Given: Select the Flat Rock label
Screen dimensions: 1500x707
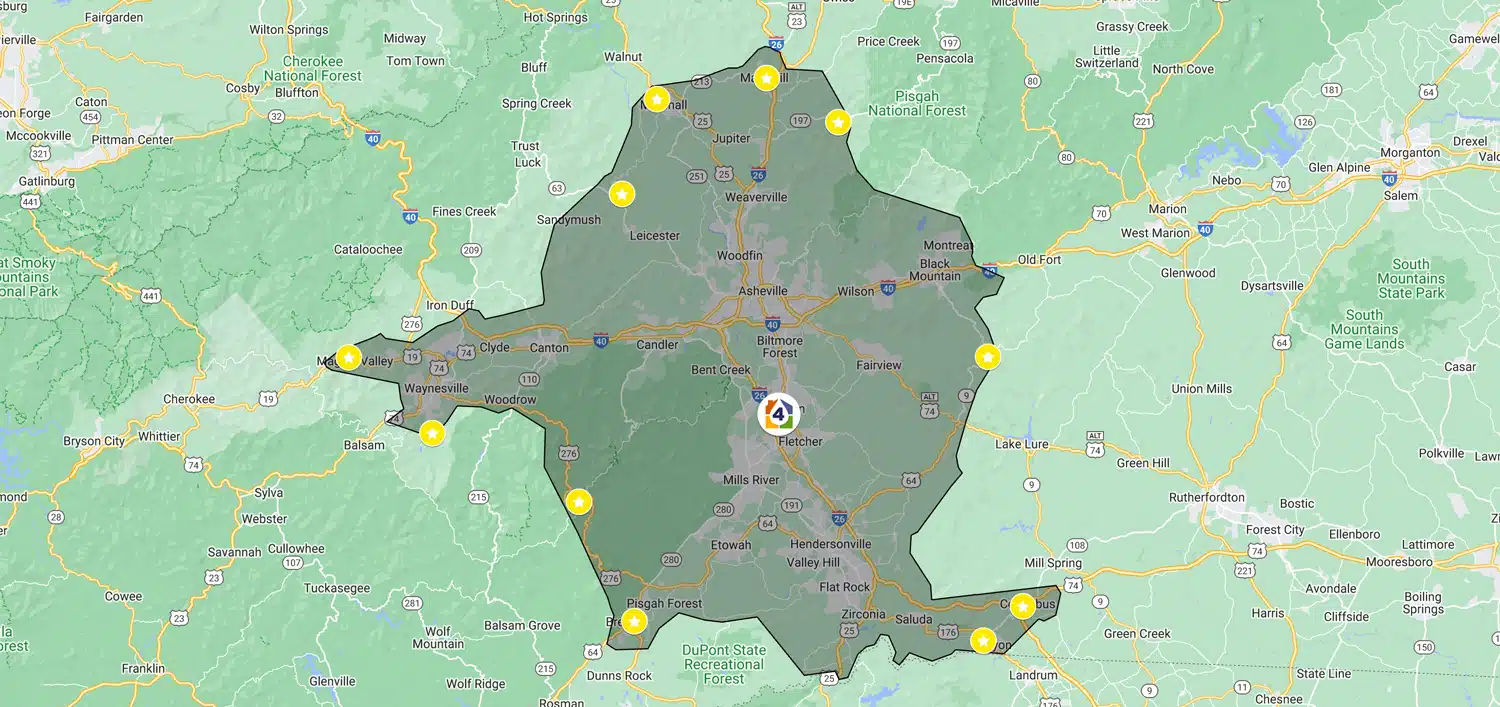Looking at the screenshot, I should [845, 587].
